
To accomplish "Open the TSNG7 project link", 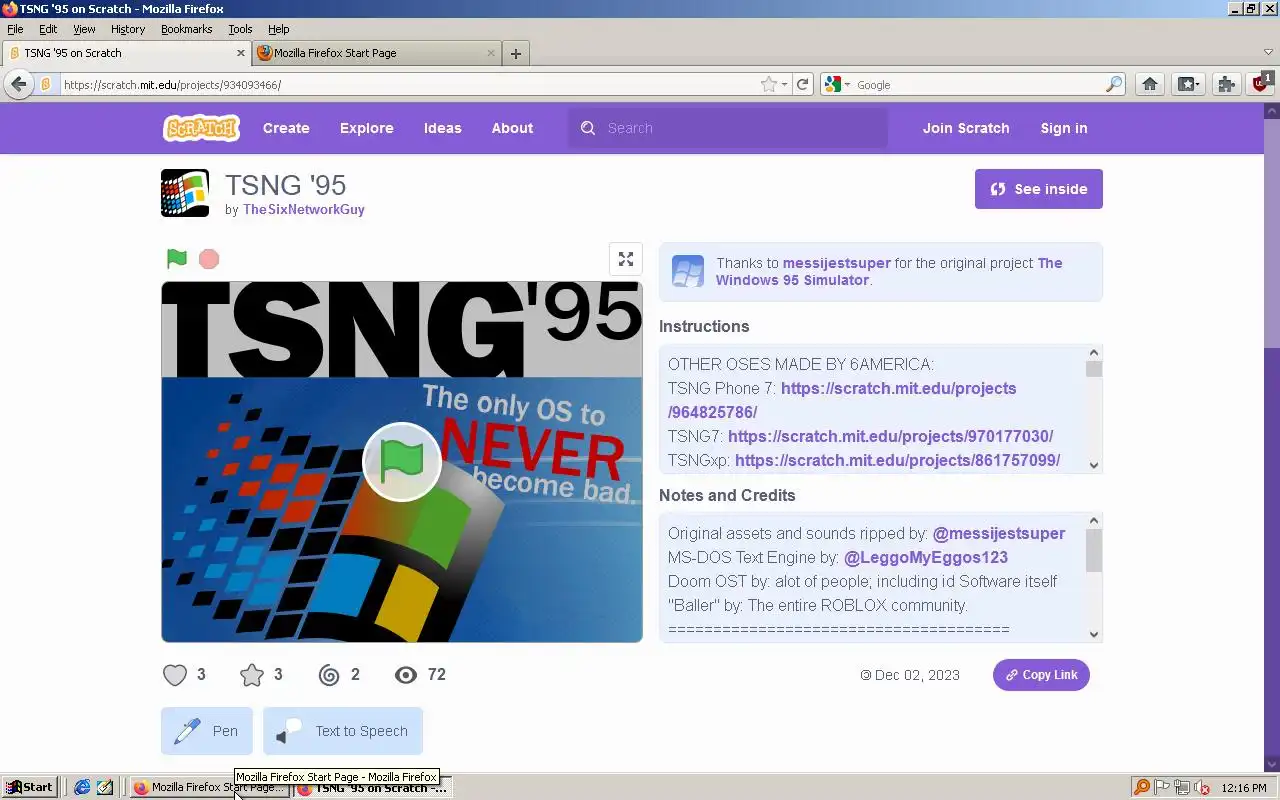I will point(890,436).
